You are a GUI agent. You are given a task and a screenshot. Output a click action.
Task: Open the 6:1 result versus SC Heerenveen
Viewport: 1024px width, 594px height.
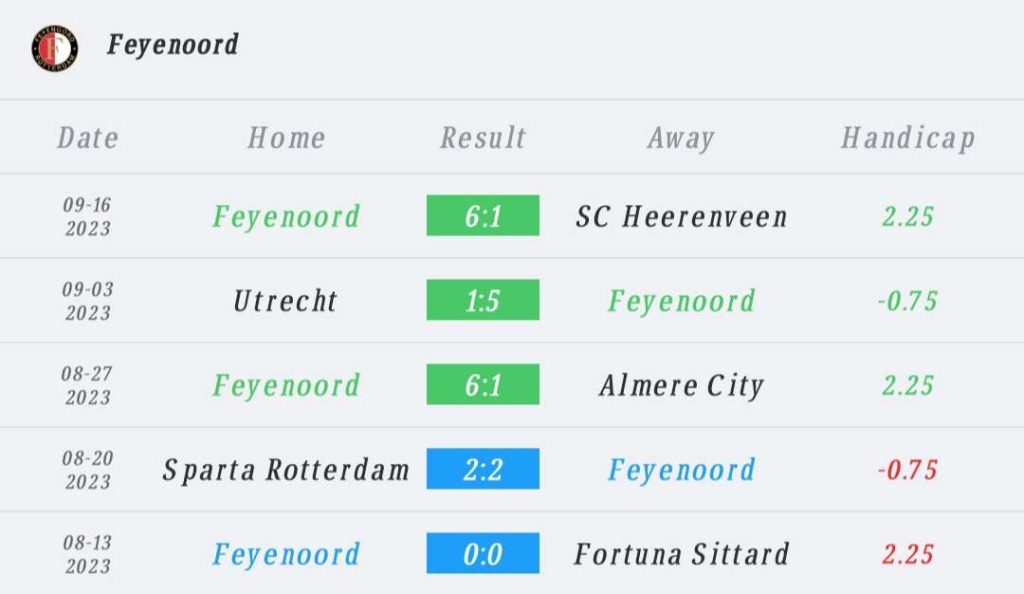coord(483,215)
